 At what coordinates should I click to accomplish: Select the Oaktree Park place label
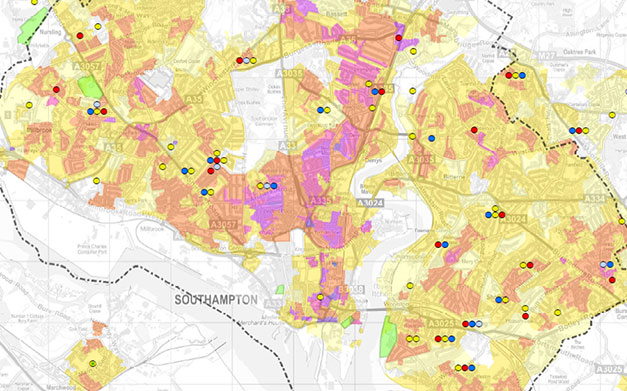tap(579, 52)
